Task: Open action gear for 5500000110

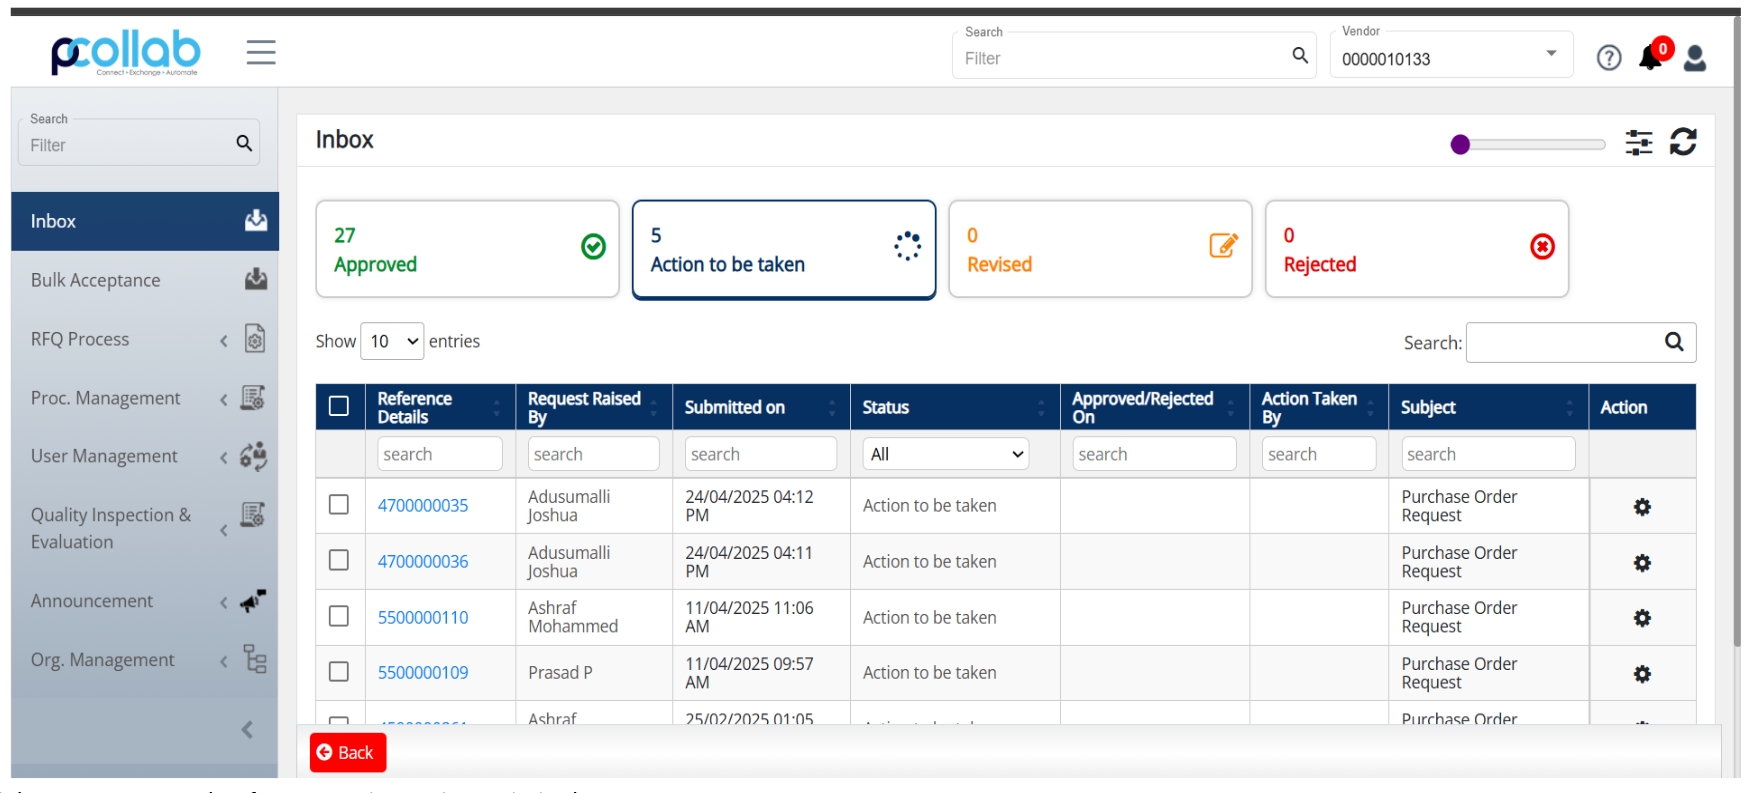Action: point(1642,618)
